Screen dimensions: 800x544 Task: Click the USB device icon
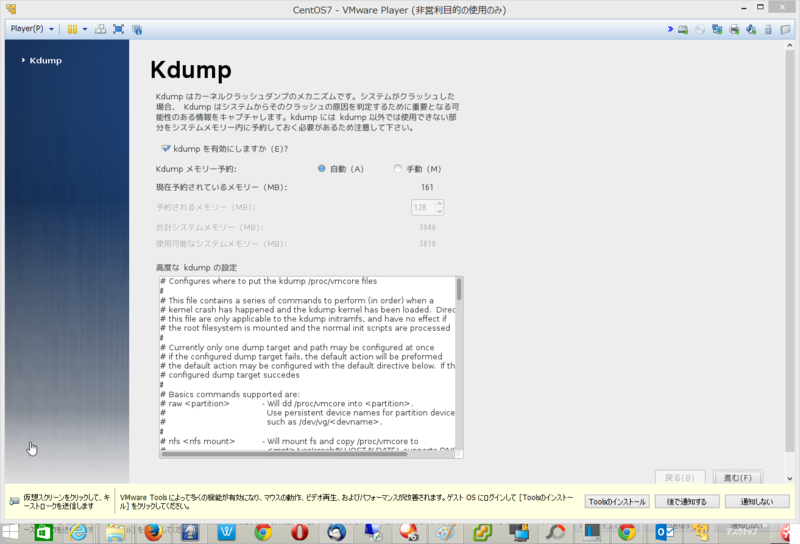coord(768,30)
